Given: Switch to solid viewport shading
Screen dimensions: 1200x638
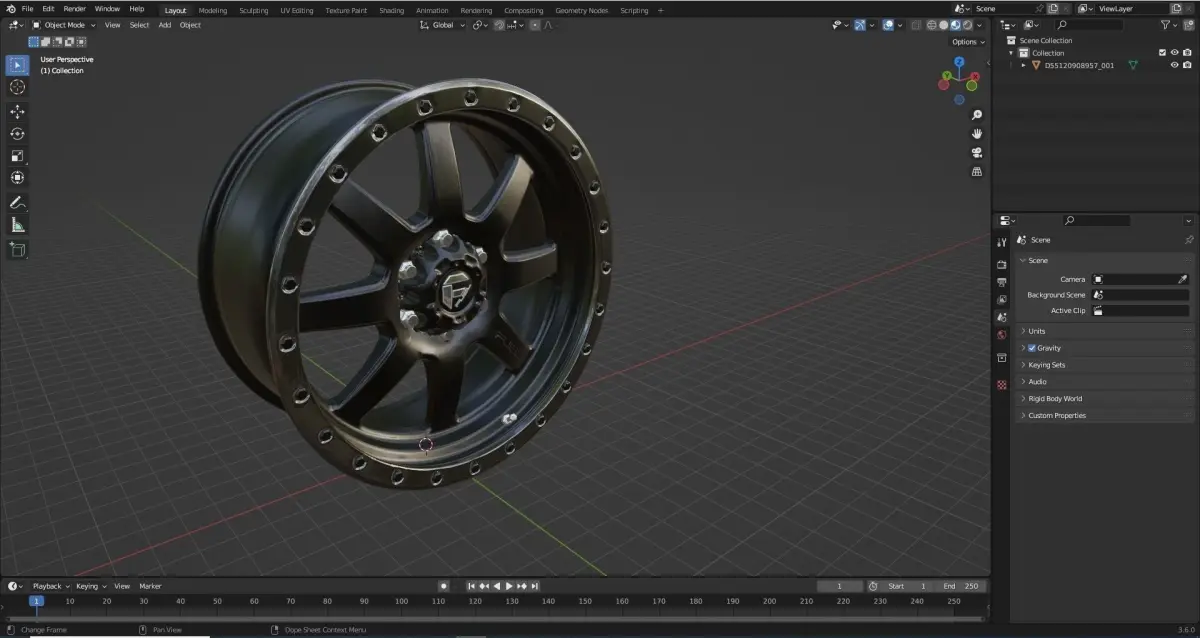Looking at the screenshot, I should (x=943, y=25).
